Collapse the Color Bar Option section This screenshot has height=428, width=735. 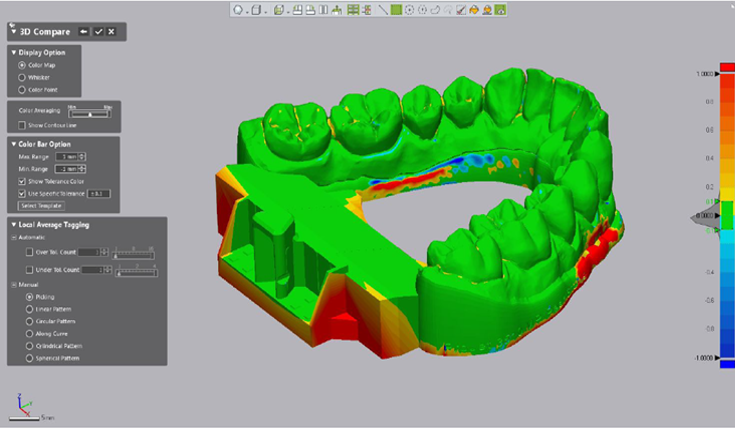click(13, 144)
